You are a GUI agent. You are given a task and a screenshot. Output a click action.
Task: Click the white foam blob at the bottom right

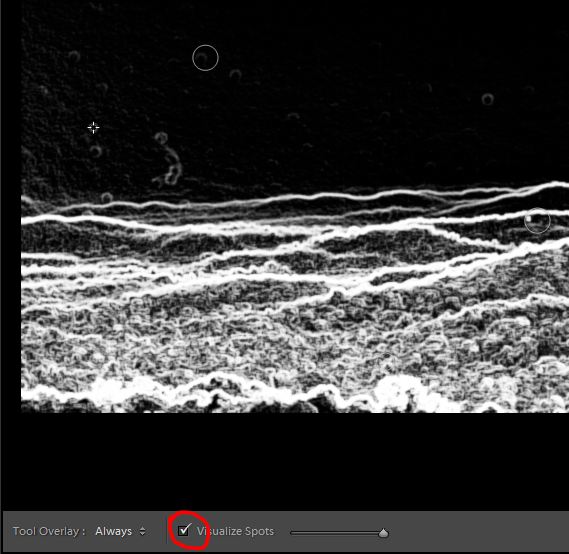[x=396, y=390]
